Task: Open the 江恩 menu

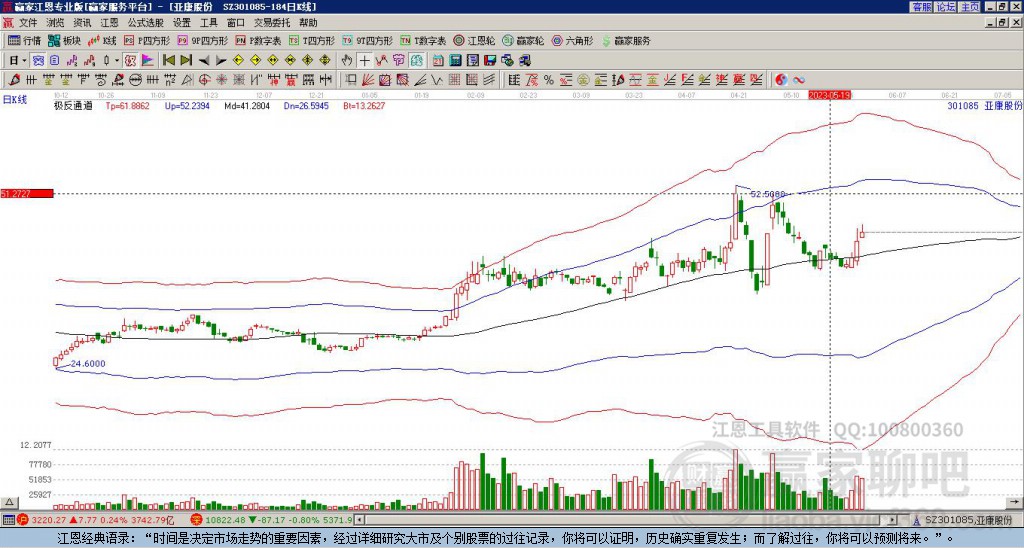Action: [109, 23]
